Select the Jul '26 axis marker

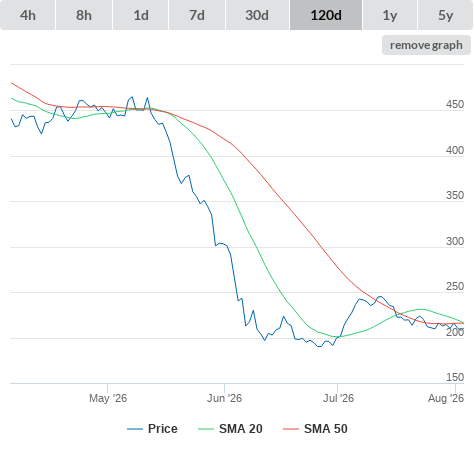(x=338, y=398)
